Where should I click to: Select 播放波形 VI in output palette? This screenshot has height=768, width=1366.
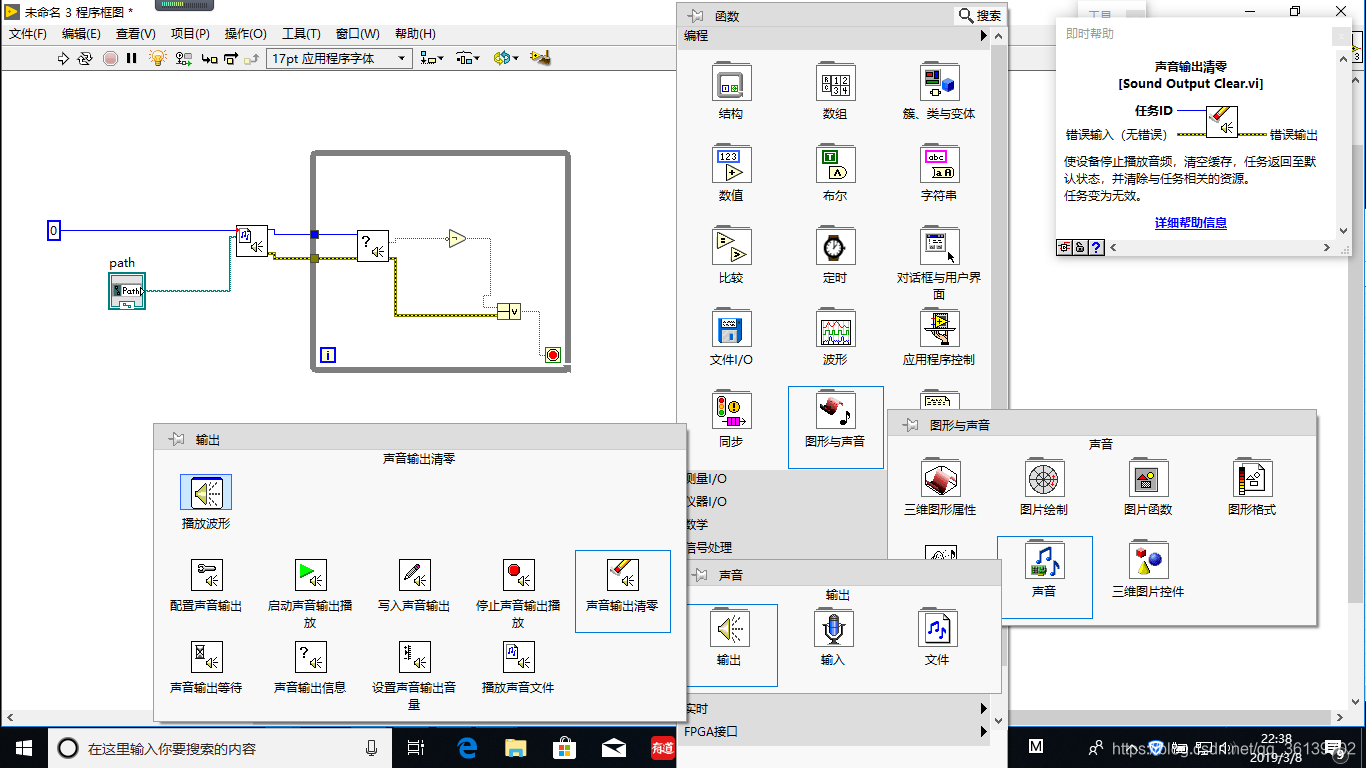pyautogui.click(x=206, y=493)
